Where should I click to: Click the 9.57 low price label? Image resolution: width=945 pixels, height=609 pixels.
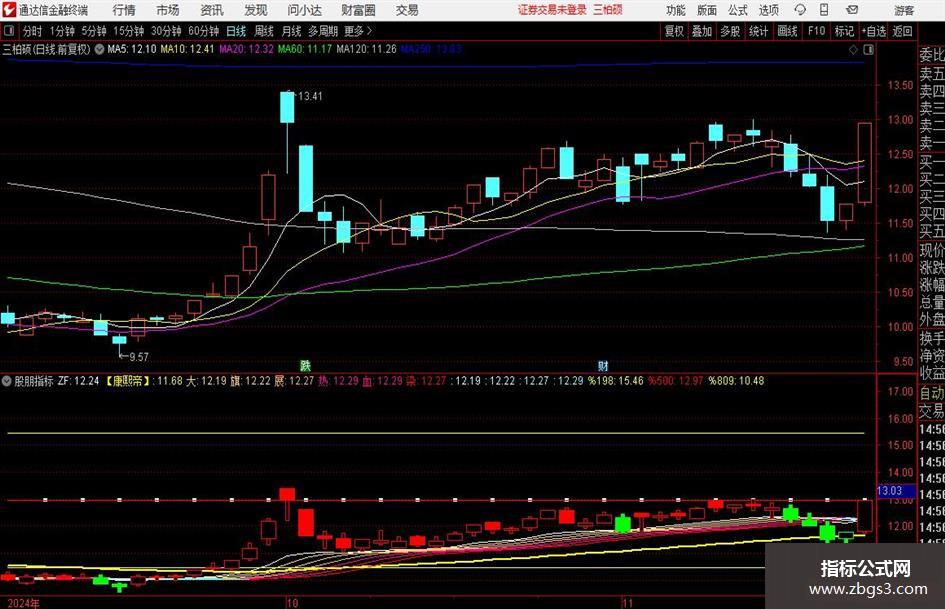139,357
